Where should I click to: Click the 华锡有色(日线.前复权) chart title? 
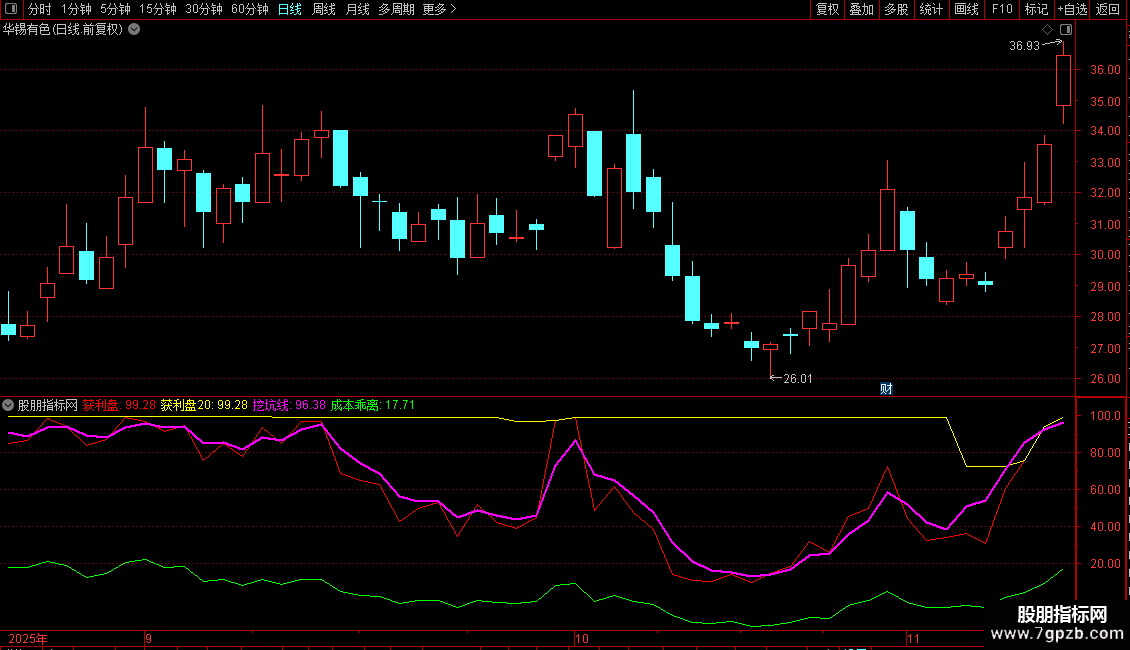pos(63,30)
